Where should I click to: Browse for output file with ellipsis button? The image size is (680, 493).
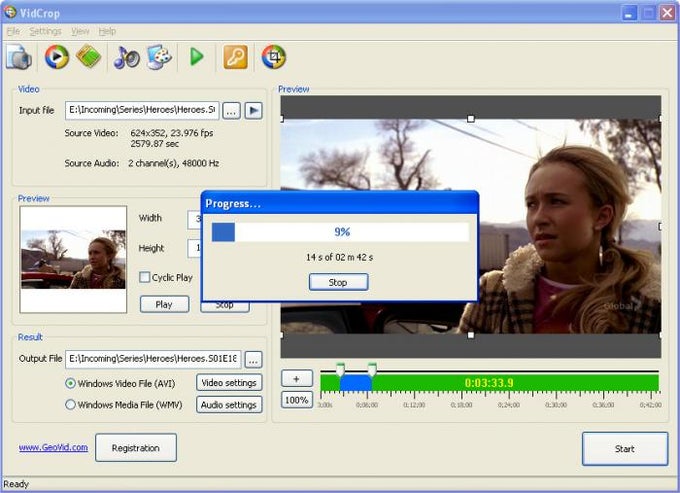pyautogui.click(x=254, y=359)
